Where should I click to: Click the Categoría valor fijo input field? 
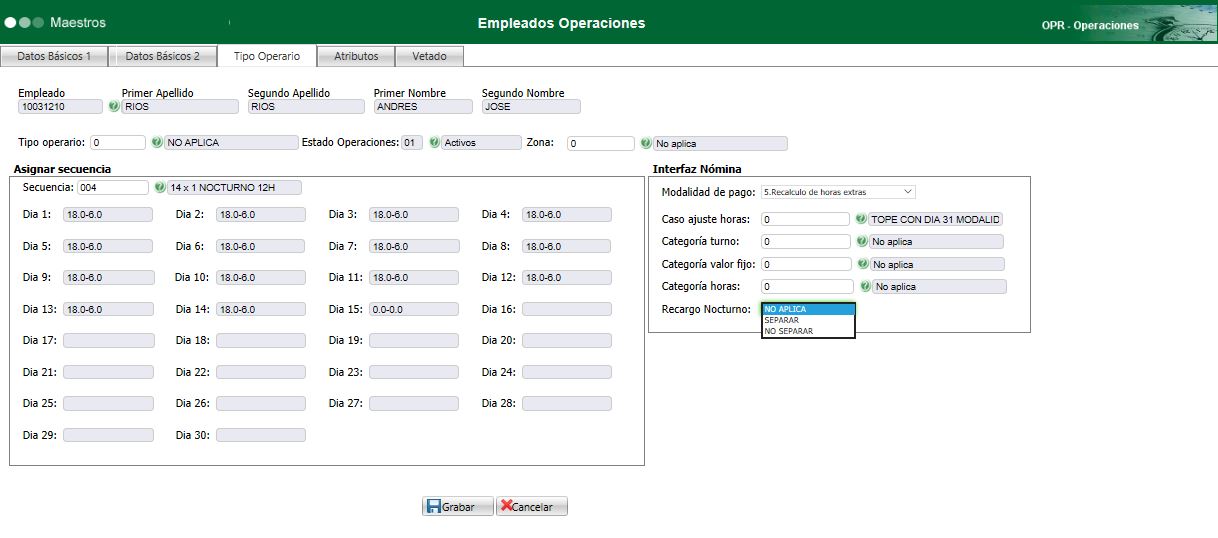coord(807,264)
